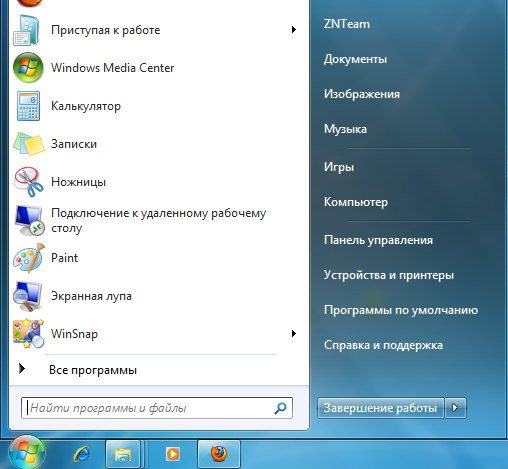
Task: Open Remote Desktop Connection icon
Action: pyautogui.click(x=29, y=220)
